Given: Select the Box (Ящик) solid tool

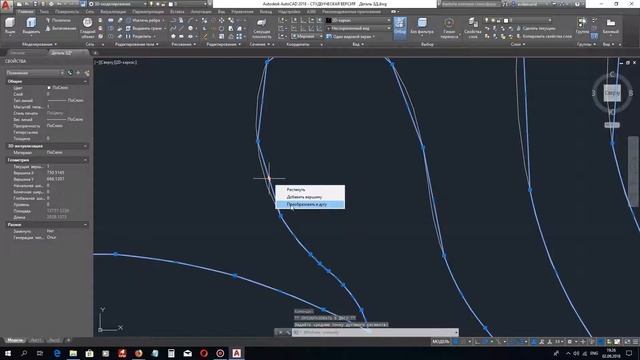Looking at the screenshot, I should [10, 25].
